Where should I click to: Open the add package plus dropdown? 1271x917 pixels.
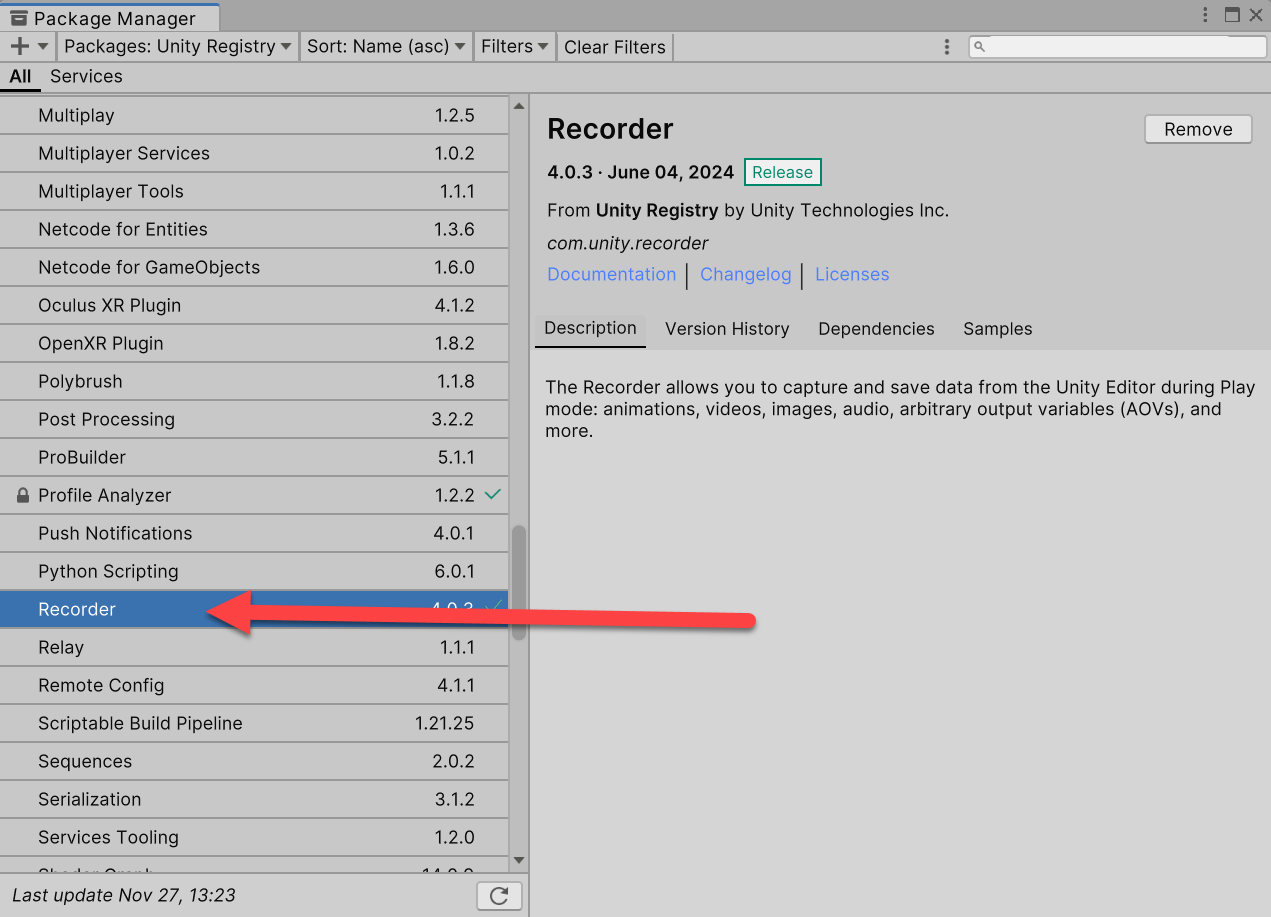click(x=29, y=46)
